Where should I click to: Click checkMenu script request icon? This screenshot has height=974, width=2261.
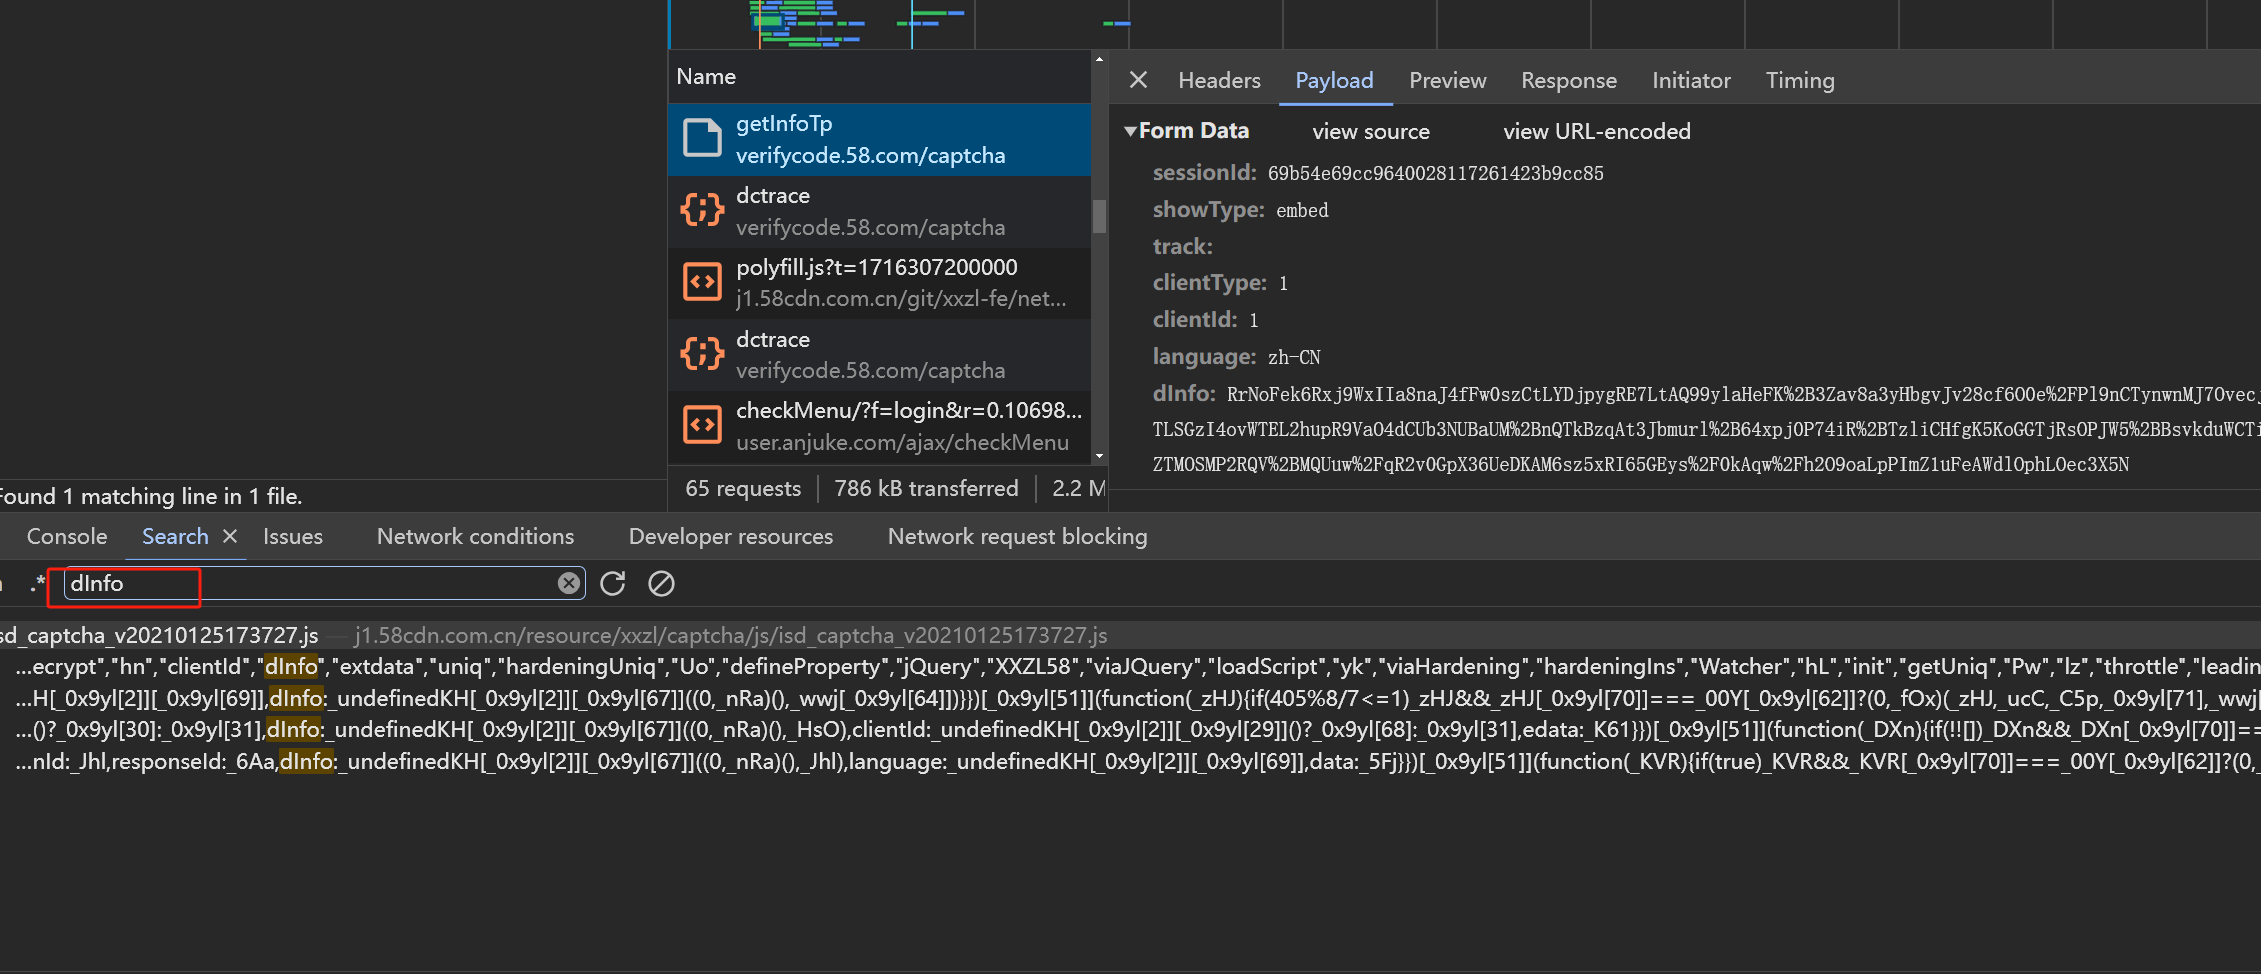(702, 425)
